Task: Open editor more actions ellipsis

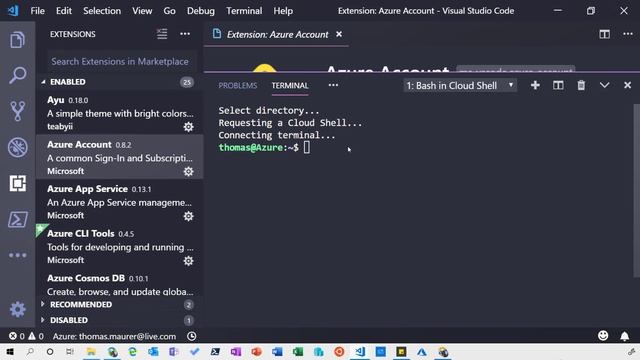Action: 628,34
